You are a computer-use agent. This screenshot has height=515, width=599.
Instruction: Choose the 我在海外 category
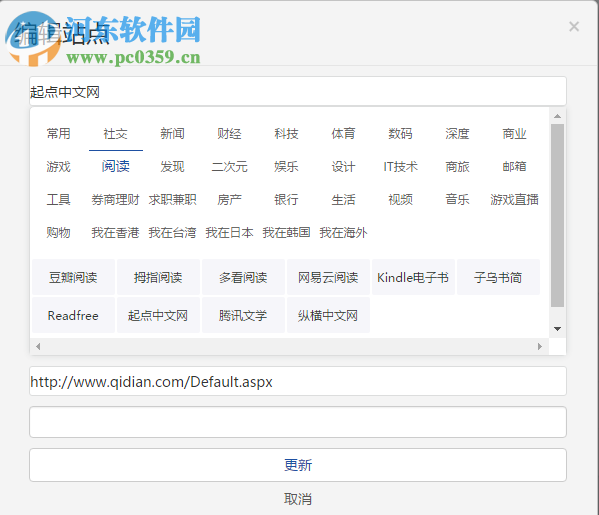(343, 232)
